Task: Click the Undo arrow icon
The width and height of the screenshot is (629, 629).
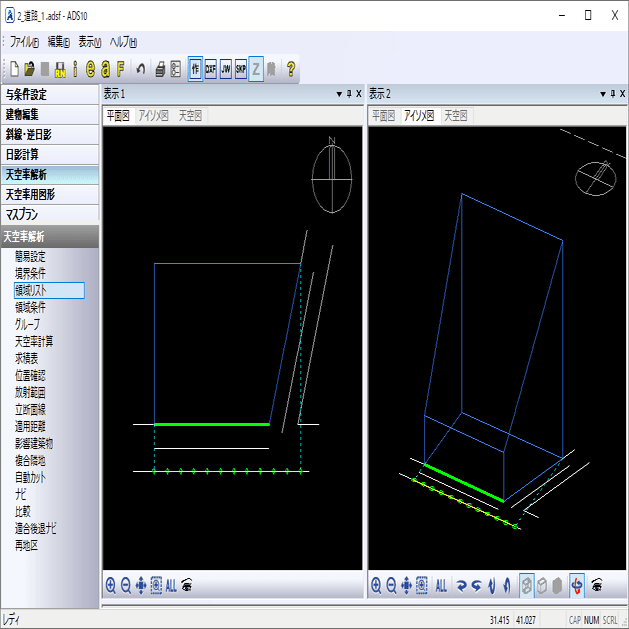Action: coord(140,69)
